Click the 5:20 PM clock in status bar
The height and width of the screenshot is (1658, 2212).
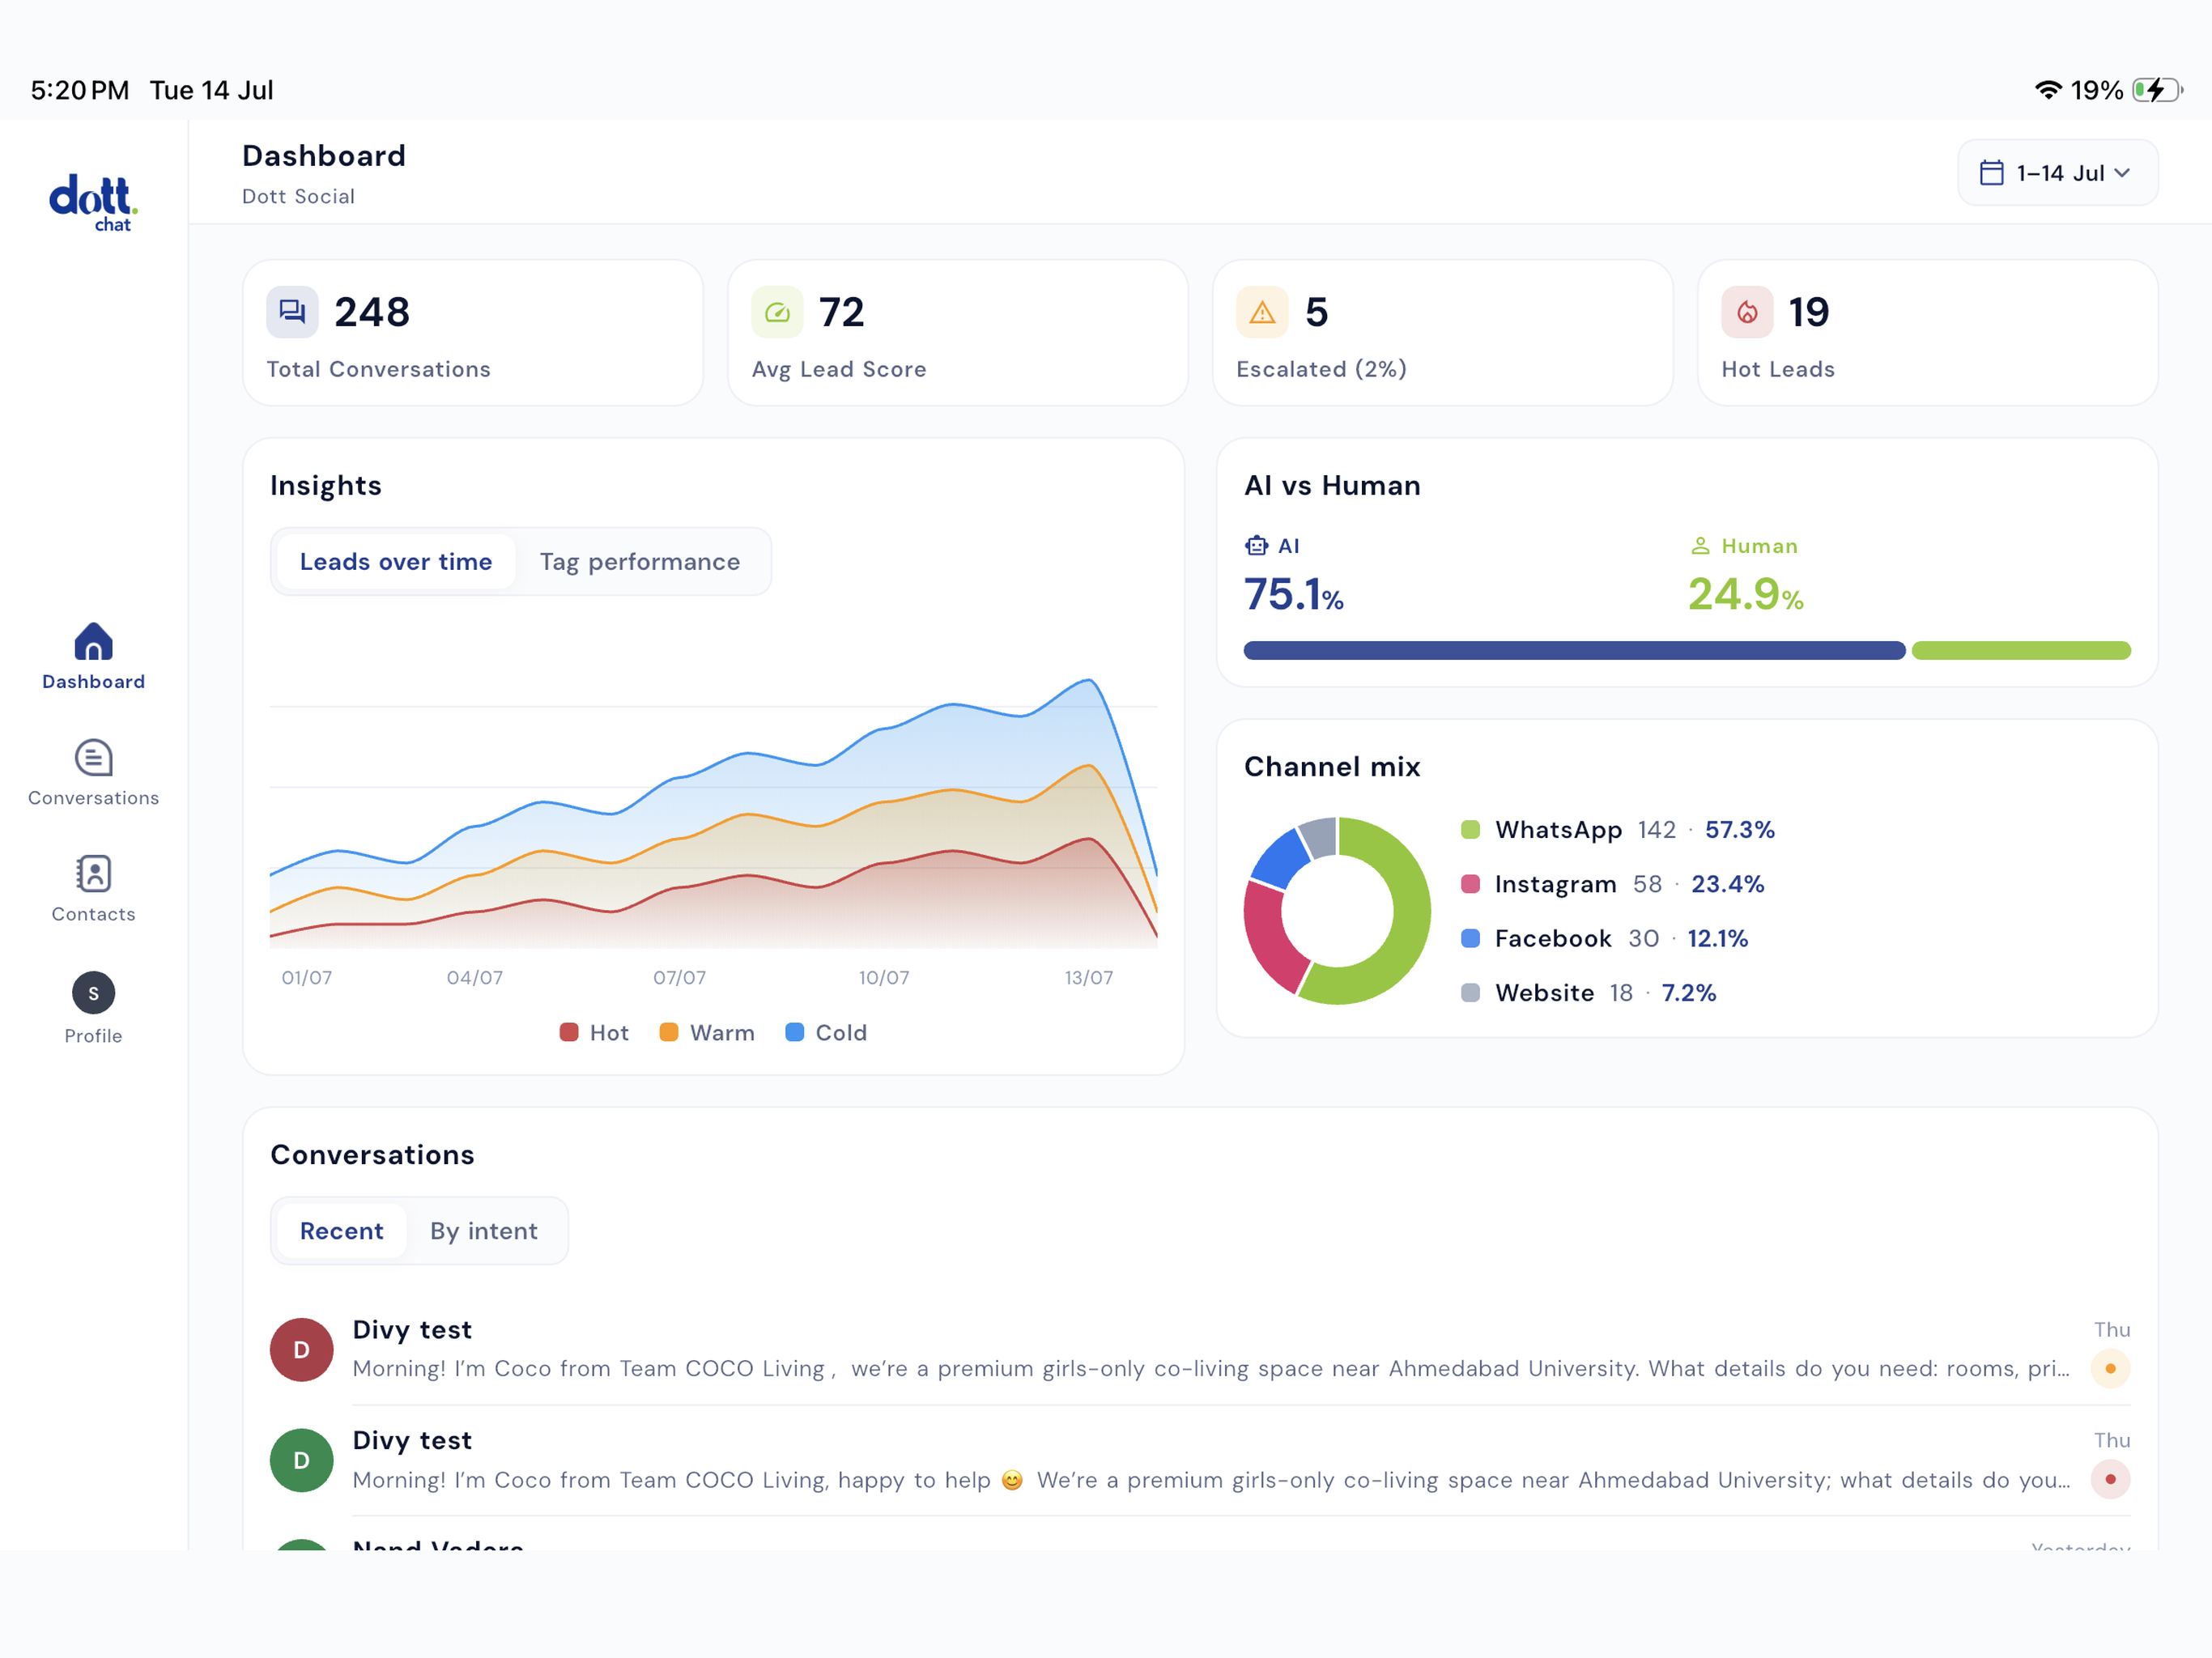[x=80, y=90]
